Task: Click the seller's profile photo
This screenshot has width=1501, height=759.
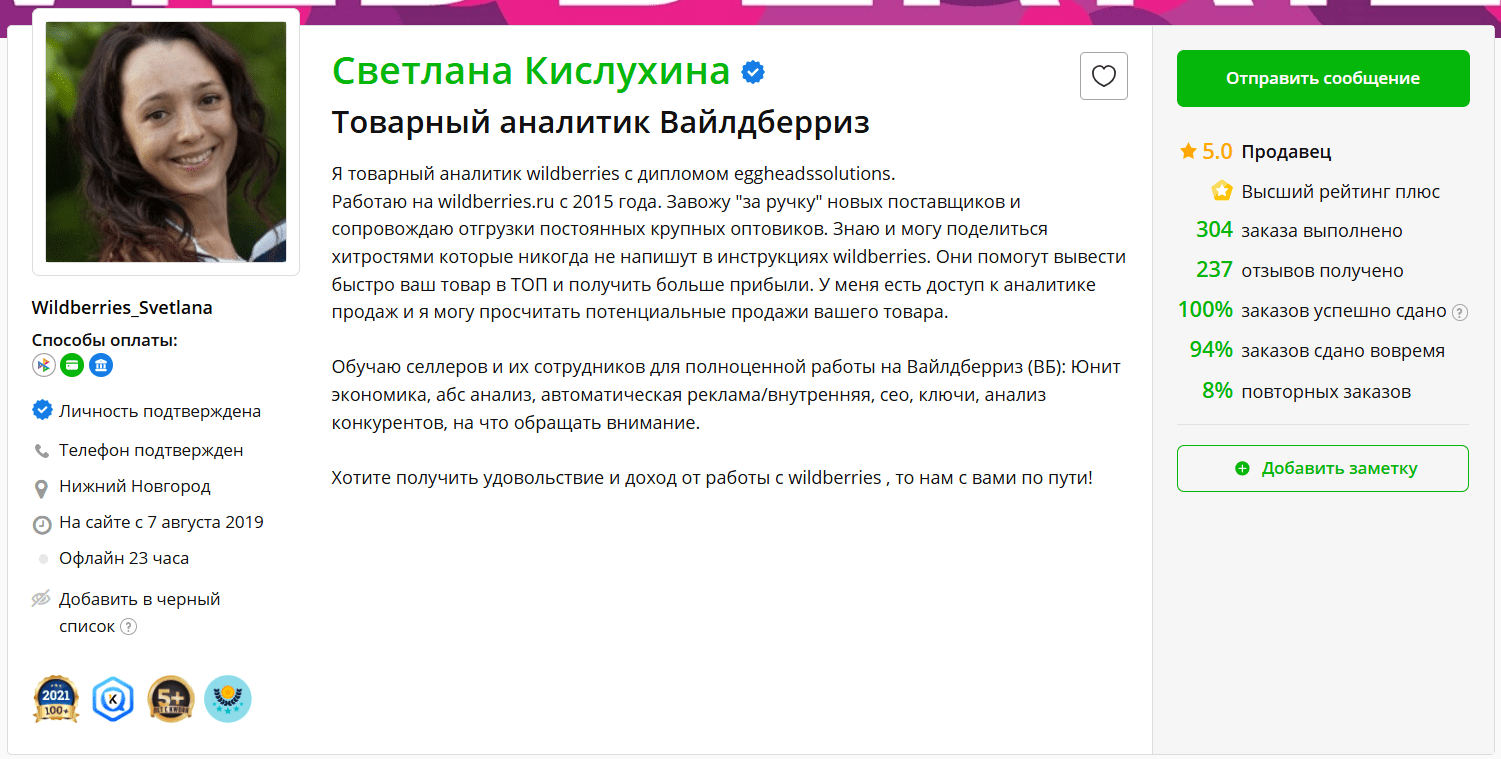Action: click(166, 142)
